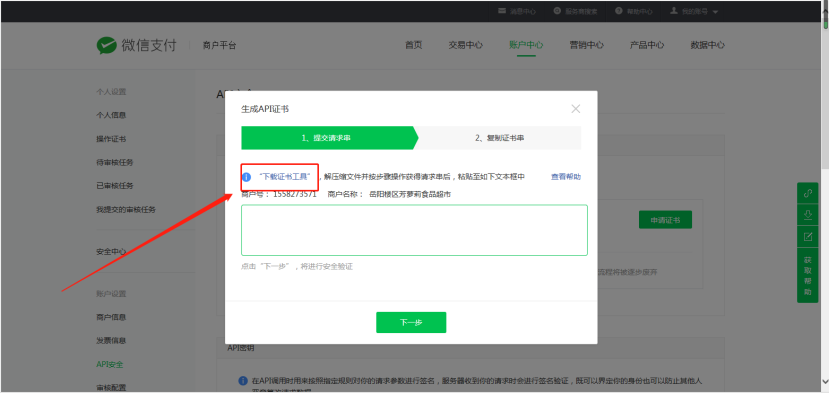The image size is (830, 394).
Task: Click the merchant number 1558273571
Action: (x=295, y=194)
